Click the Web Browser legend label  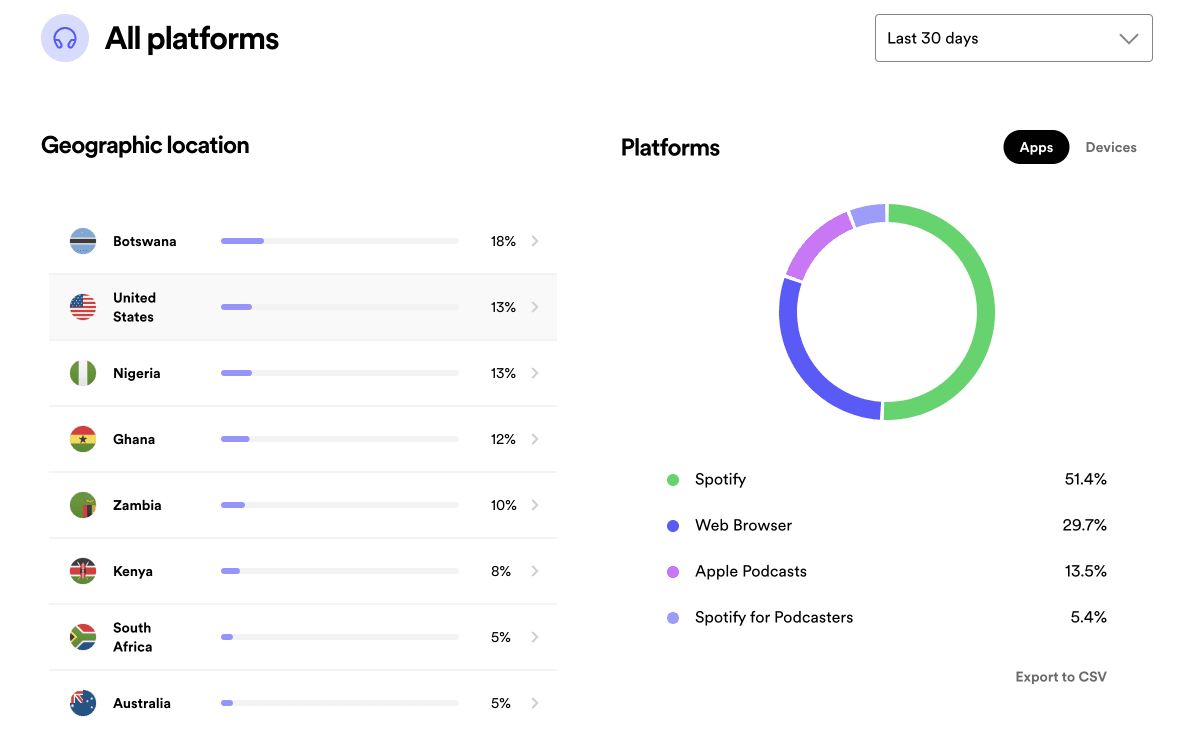point(743,526)
